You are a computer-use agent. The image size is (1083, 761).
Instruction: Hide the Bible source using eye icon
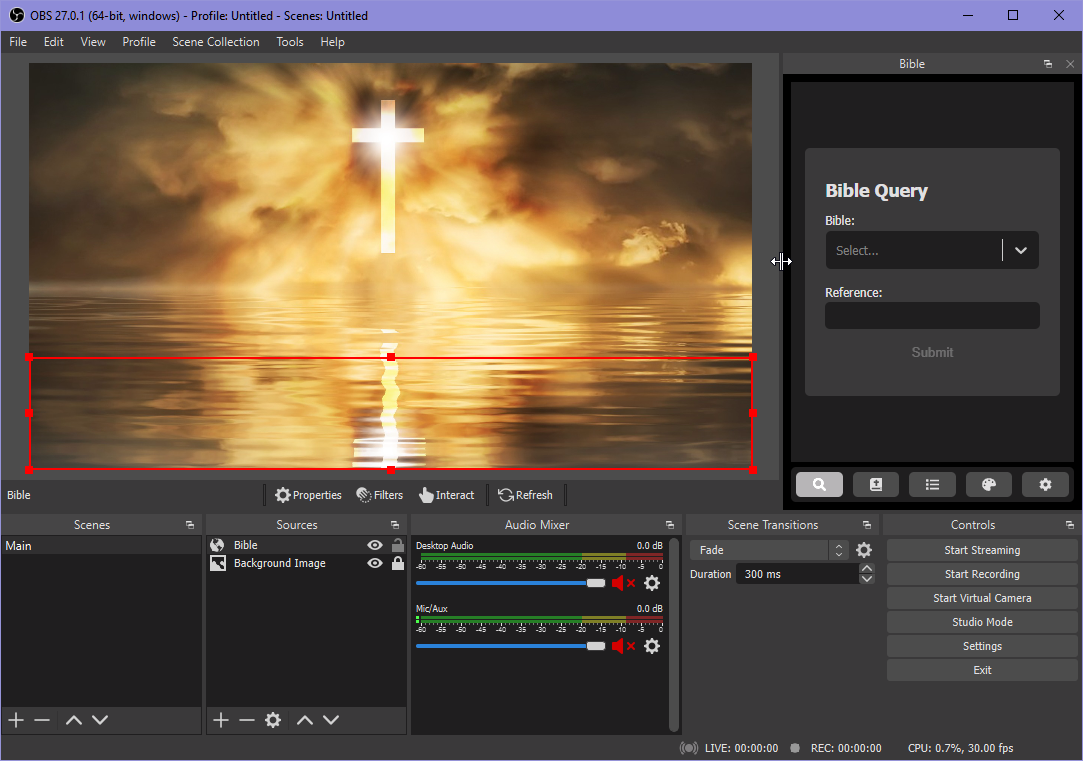pos(375,545)
